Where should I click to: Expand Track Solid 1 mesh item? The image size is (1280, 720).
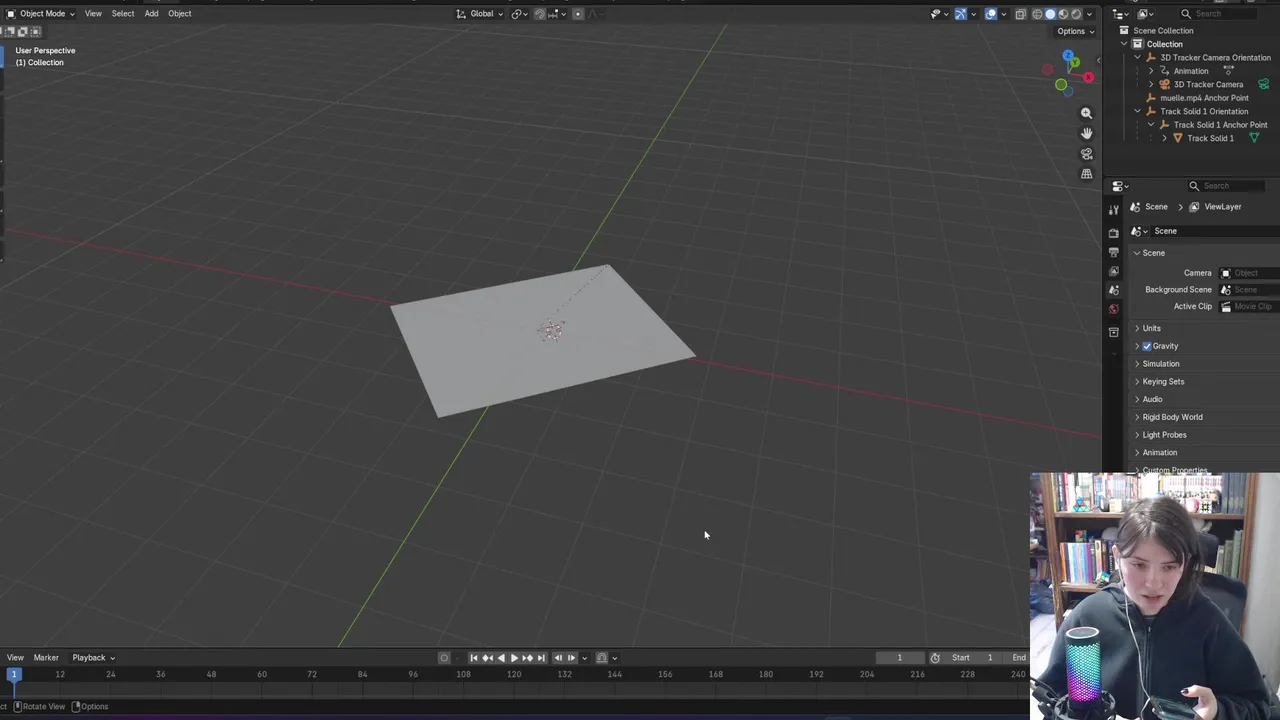click(x=1164, y=138)
